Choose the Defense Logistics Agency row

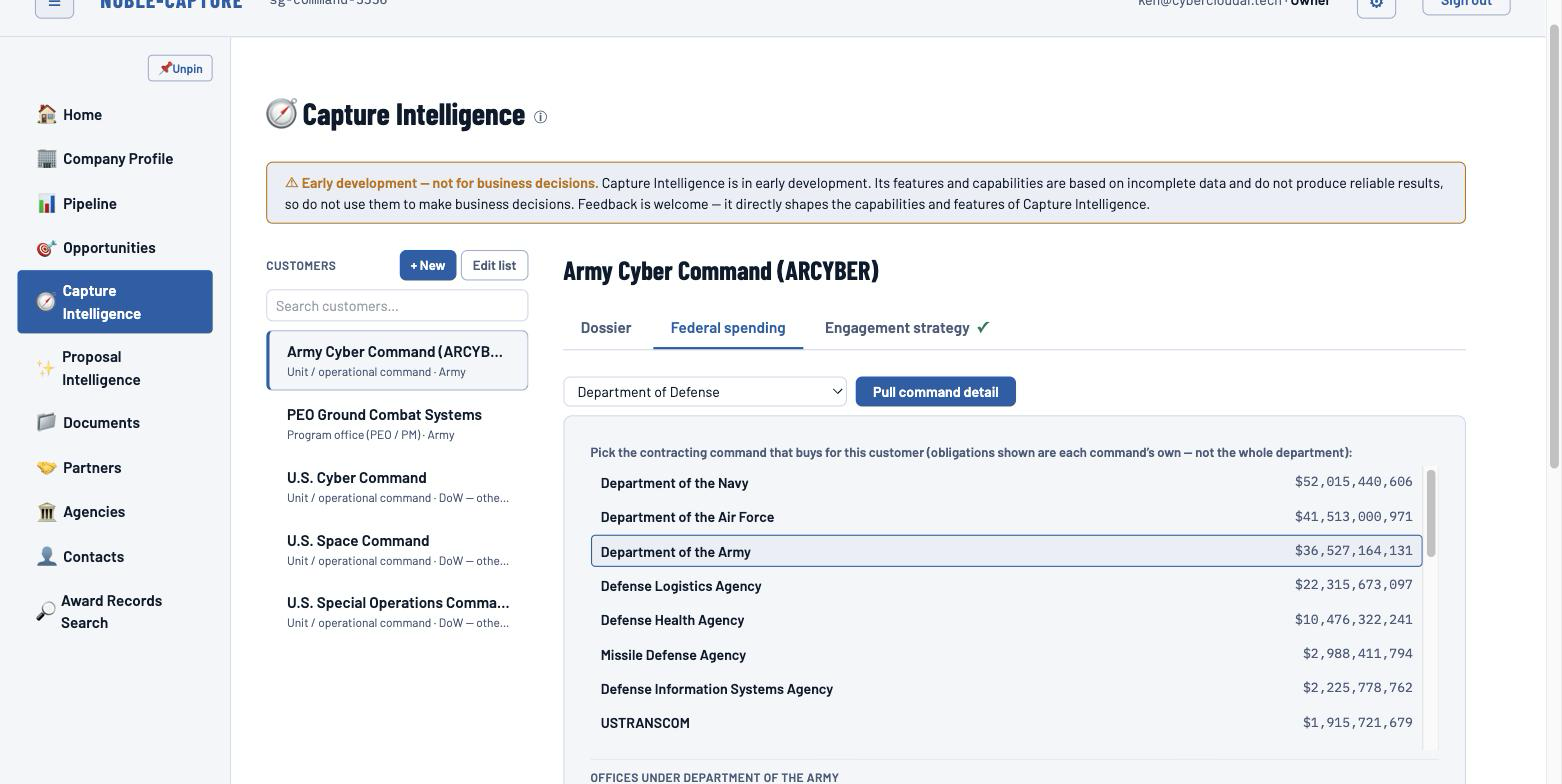point(1006,586)
